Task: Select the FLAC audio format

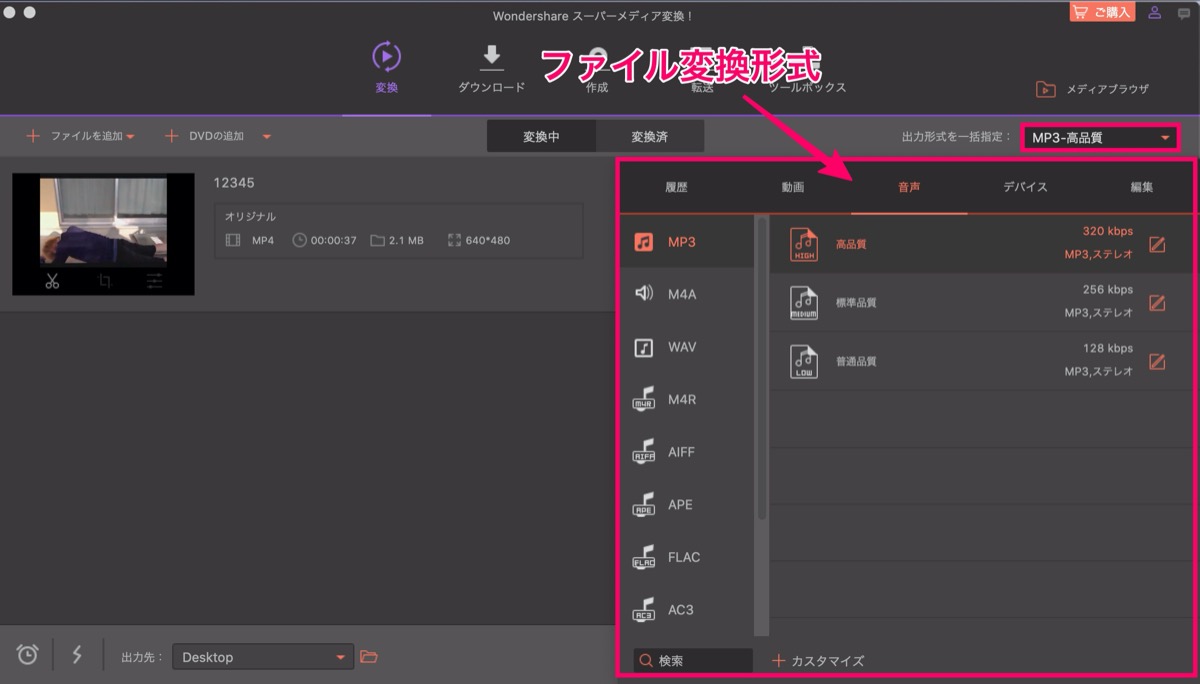Action: 687,557
